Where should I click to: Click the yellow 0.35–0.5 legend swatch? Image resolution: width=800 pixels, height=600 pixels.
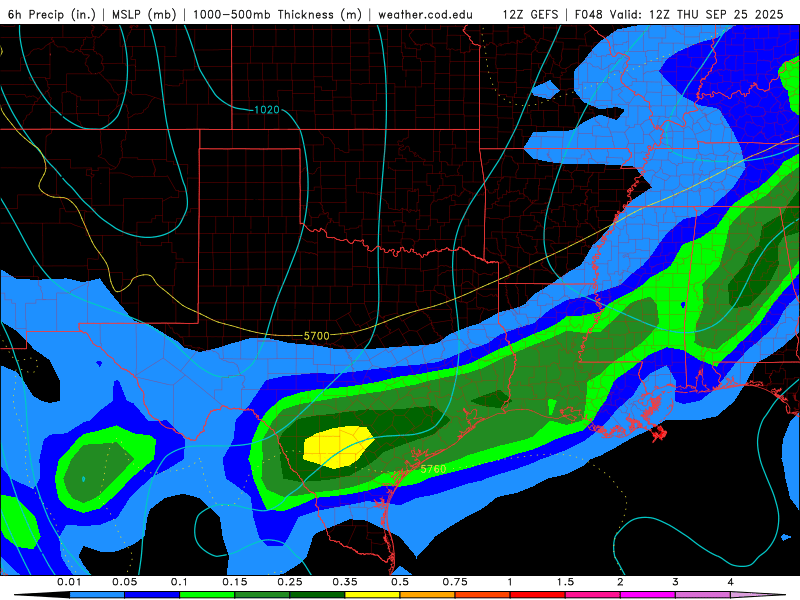pos(372,595)
